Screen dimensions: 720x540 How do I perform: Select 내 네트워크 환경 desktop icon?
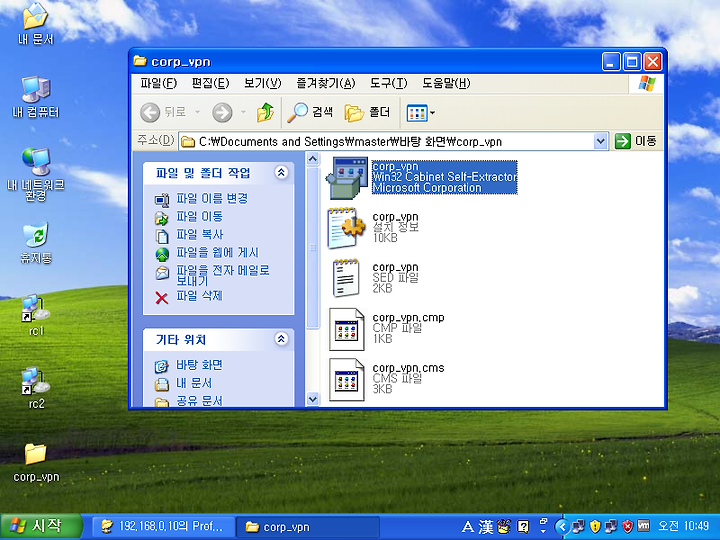[36, 174]
